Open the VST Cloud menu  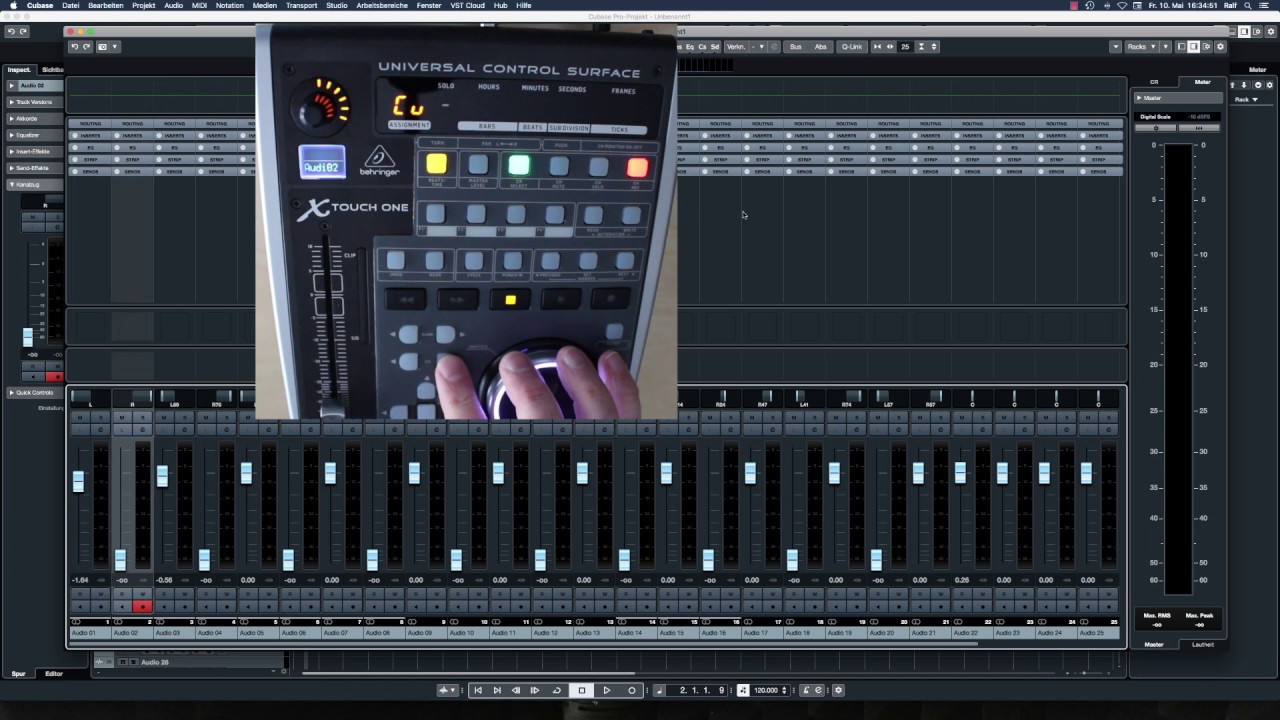click(x=467, y=5)
